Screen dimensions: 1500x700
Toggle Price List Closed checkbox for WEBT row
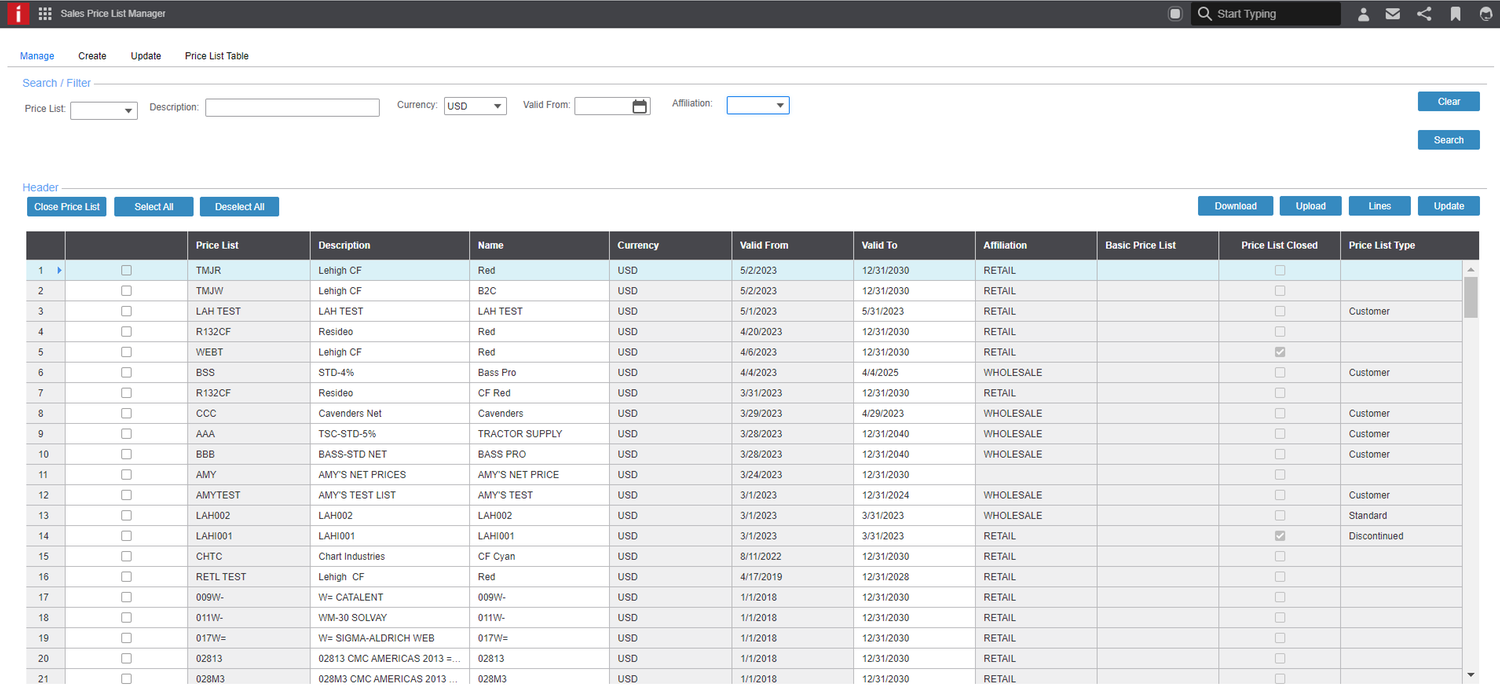(x=1280, y=352)
